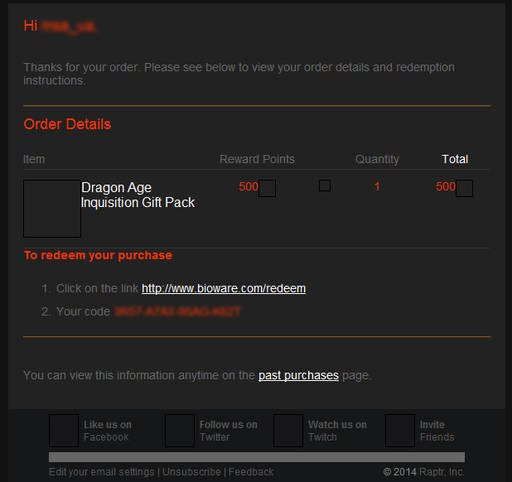Click the Twitter icon placeholder in footer

pyautogui.click(x=180, y=431)
